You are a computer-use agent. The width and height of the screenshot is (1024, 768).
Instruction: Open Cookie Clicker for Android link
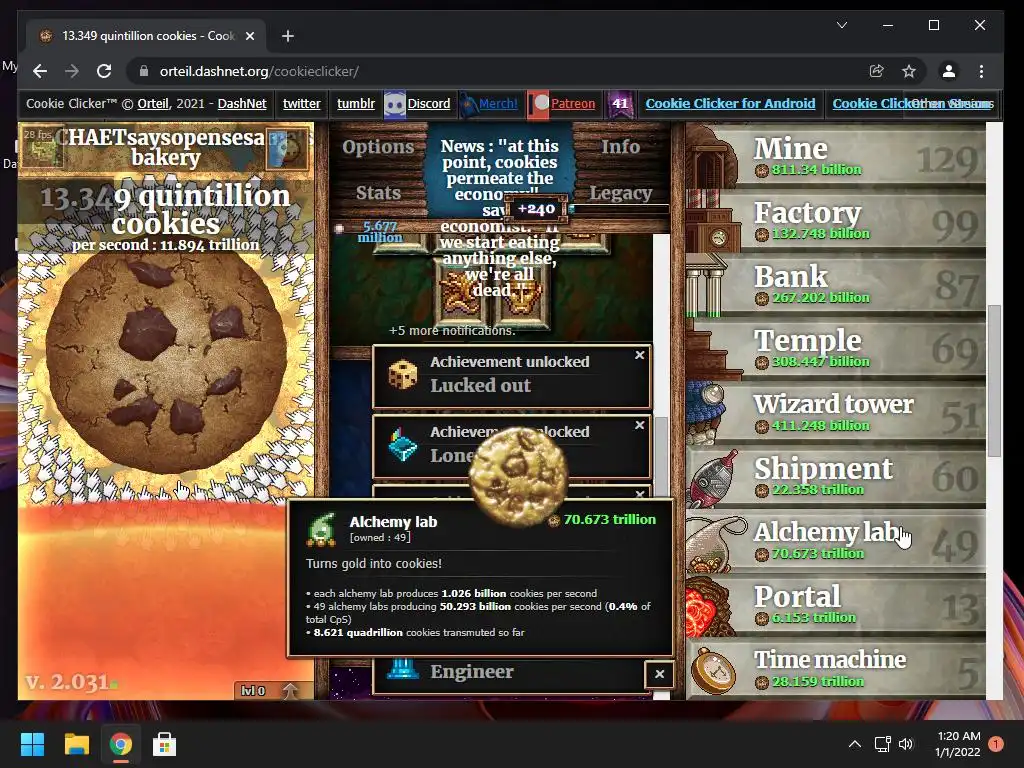730,103
